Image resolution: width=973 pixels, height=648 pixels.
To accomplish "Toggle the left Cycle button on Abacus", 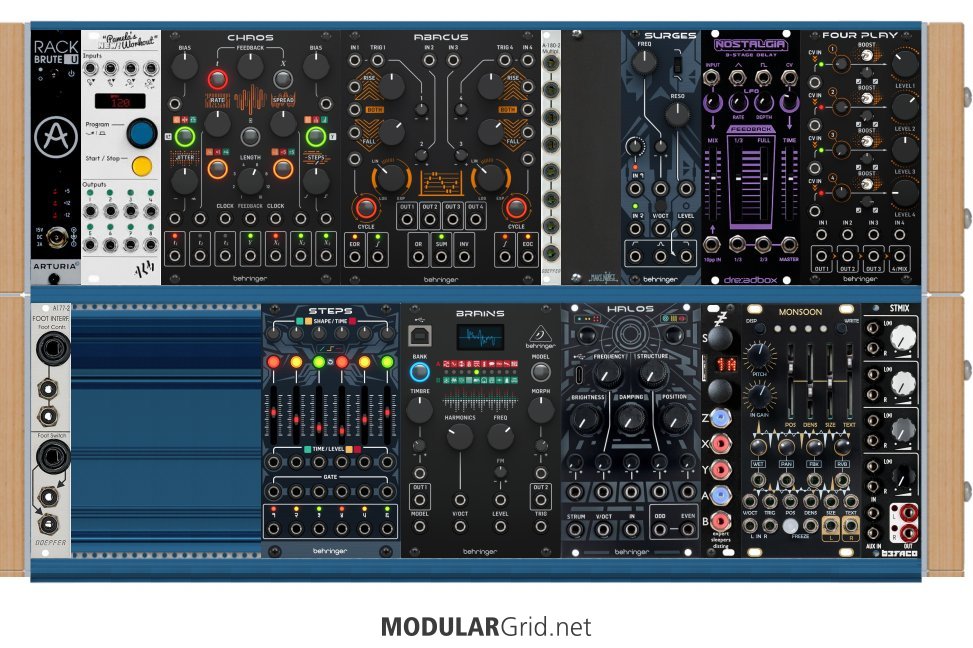I will pyautogui.click(x=365, y=209).
